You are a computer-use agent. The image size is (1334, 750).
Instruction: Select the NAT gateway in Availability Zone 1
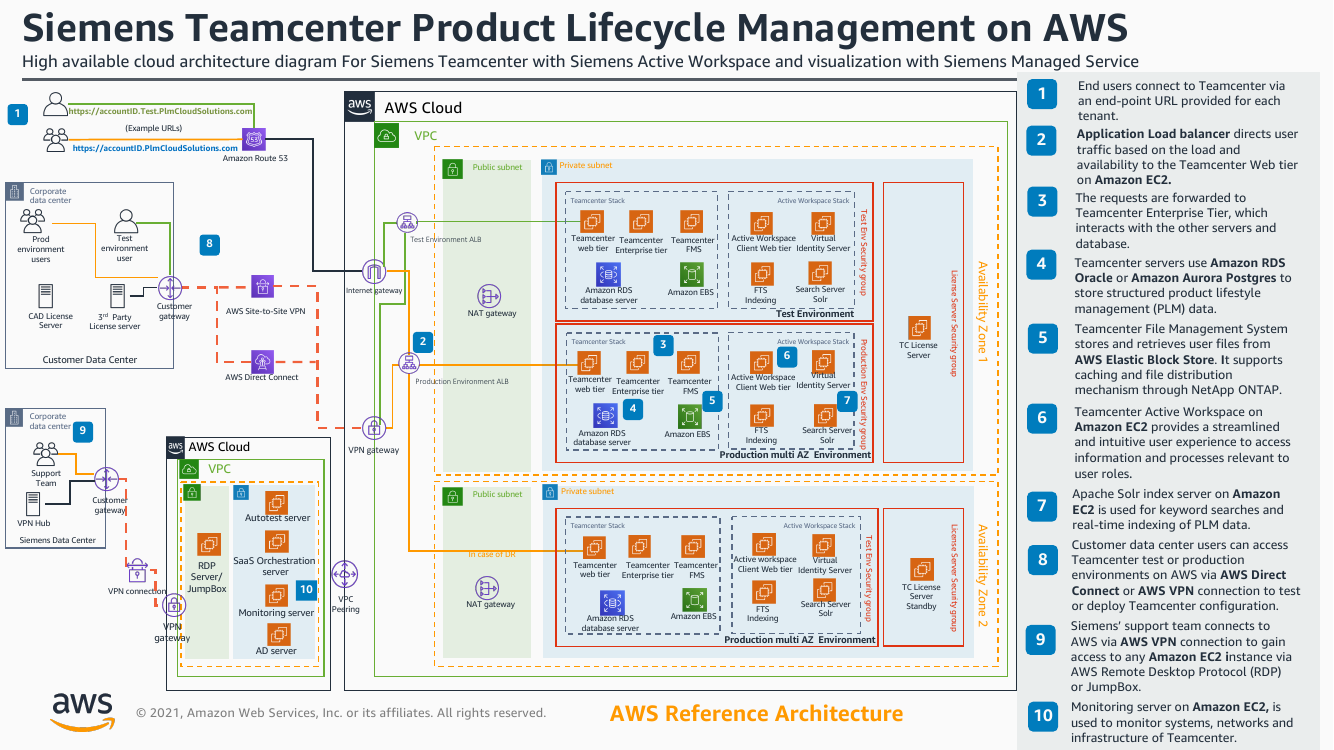pos(490,296)
